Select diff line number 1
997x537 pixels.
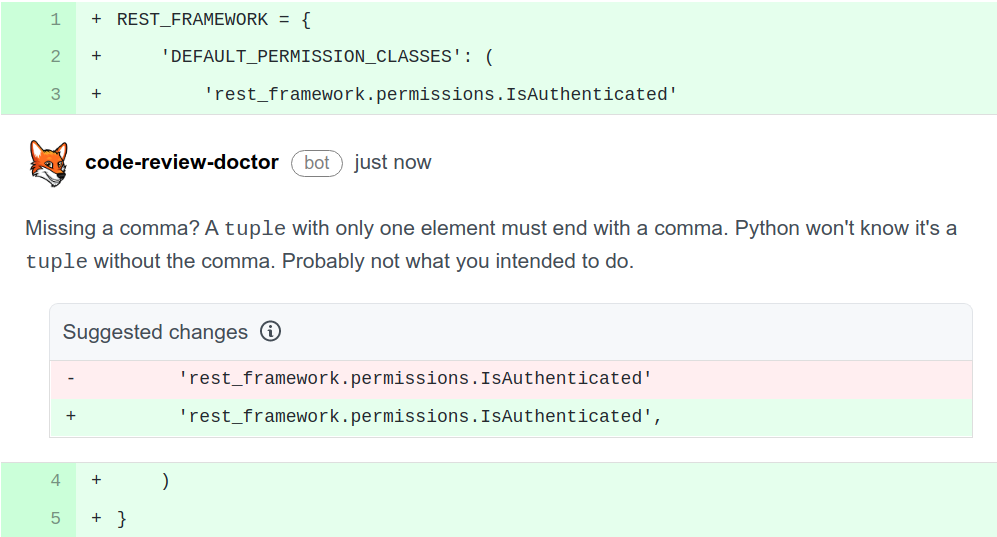coord(55,20)
